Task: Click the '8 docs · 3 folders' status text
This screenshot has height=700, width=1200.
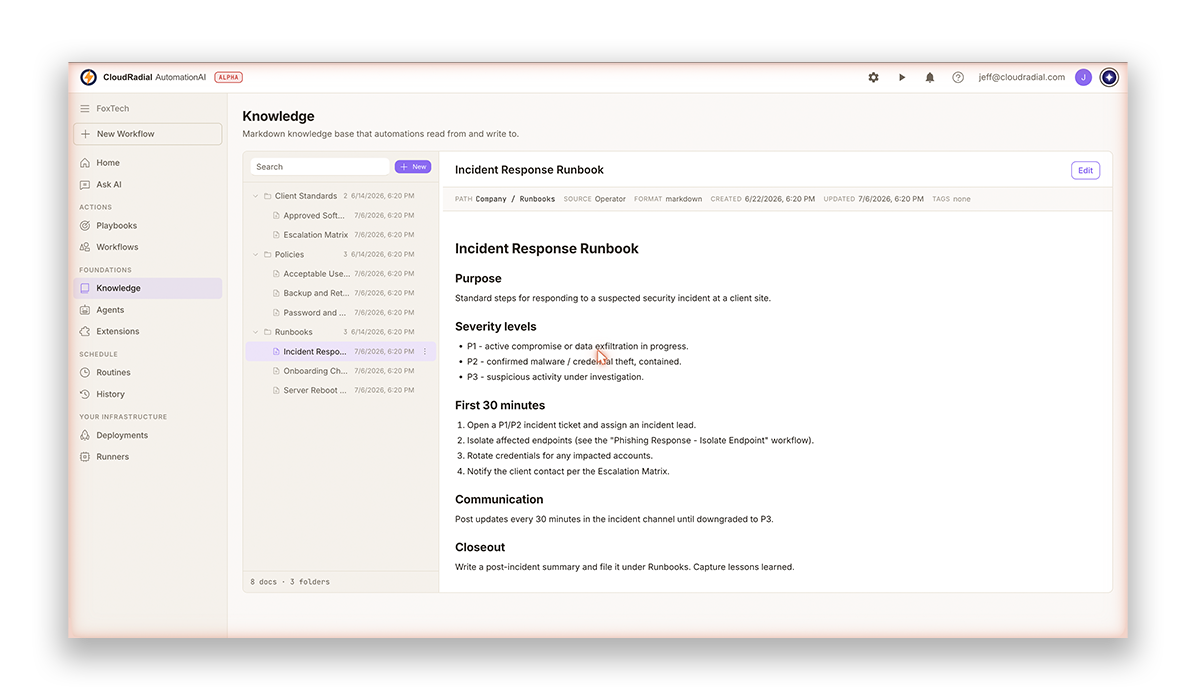Action: click(290, 582)
